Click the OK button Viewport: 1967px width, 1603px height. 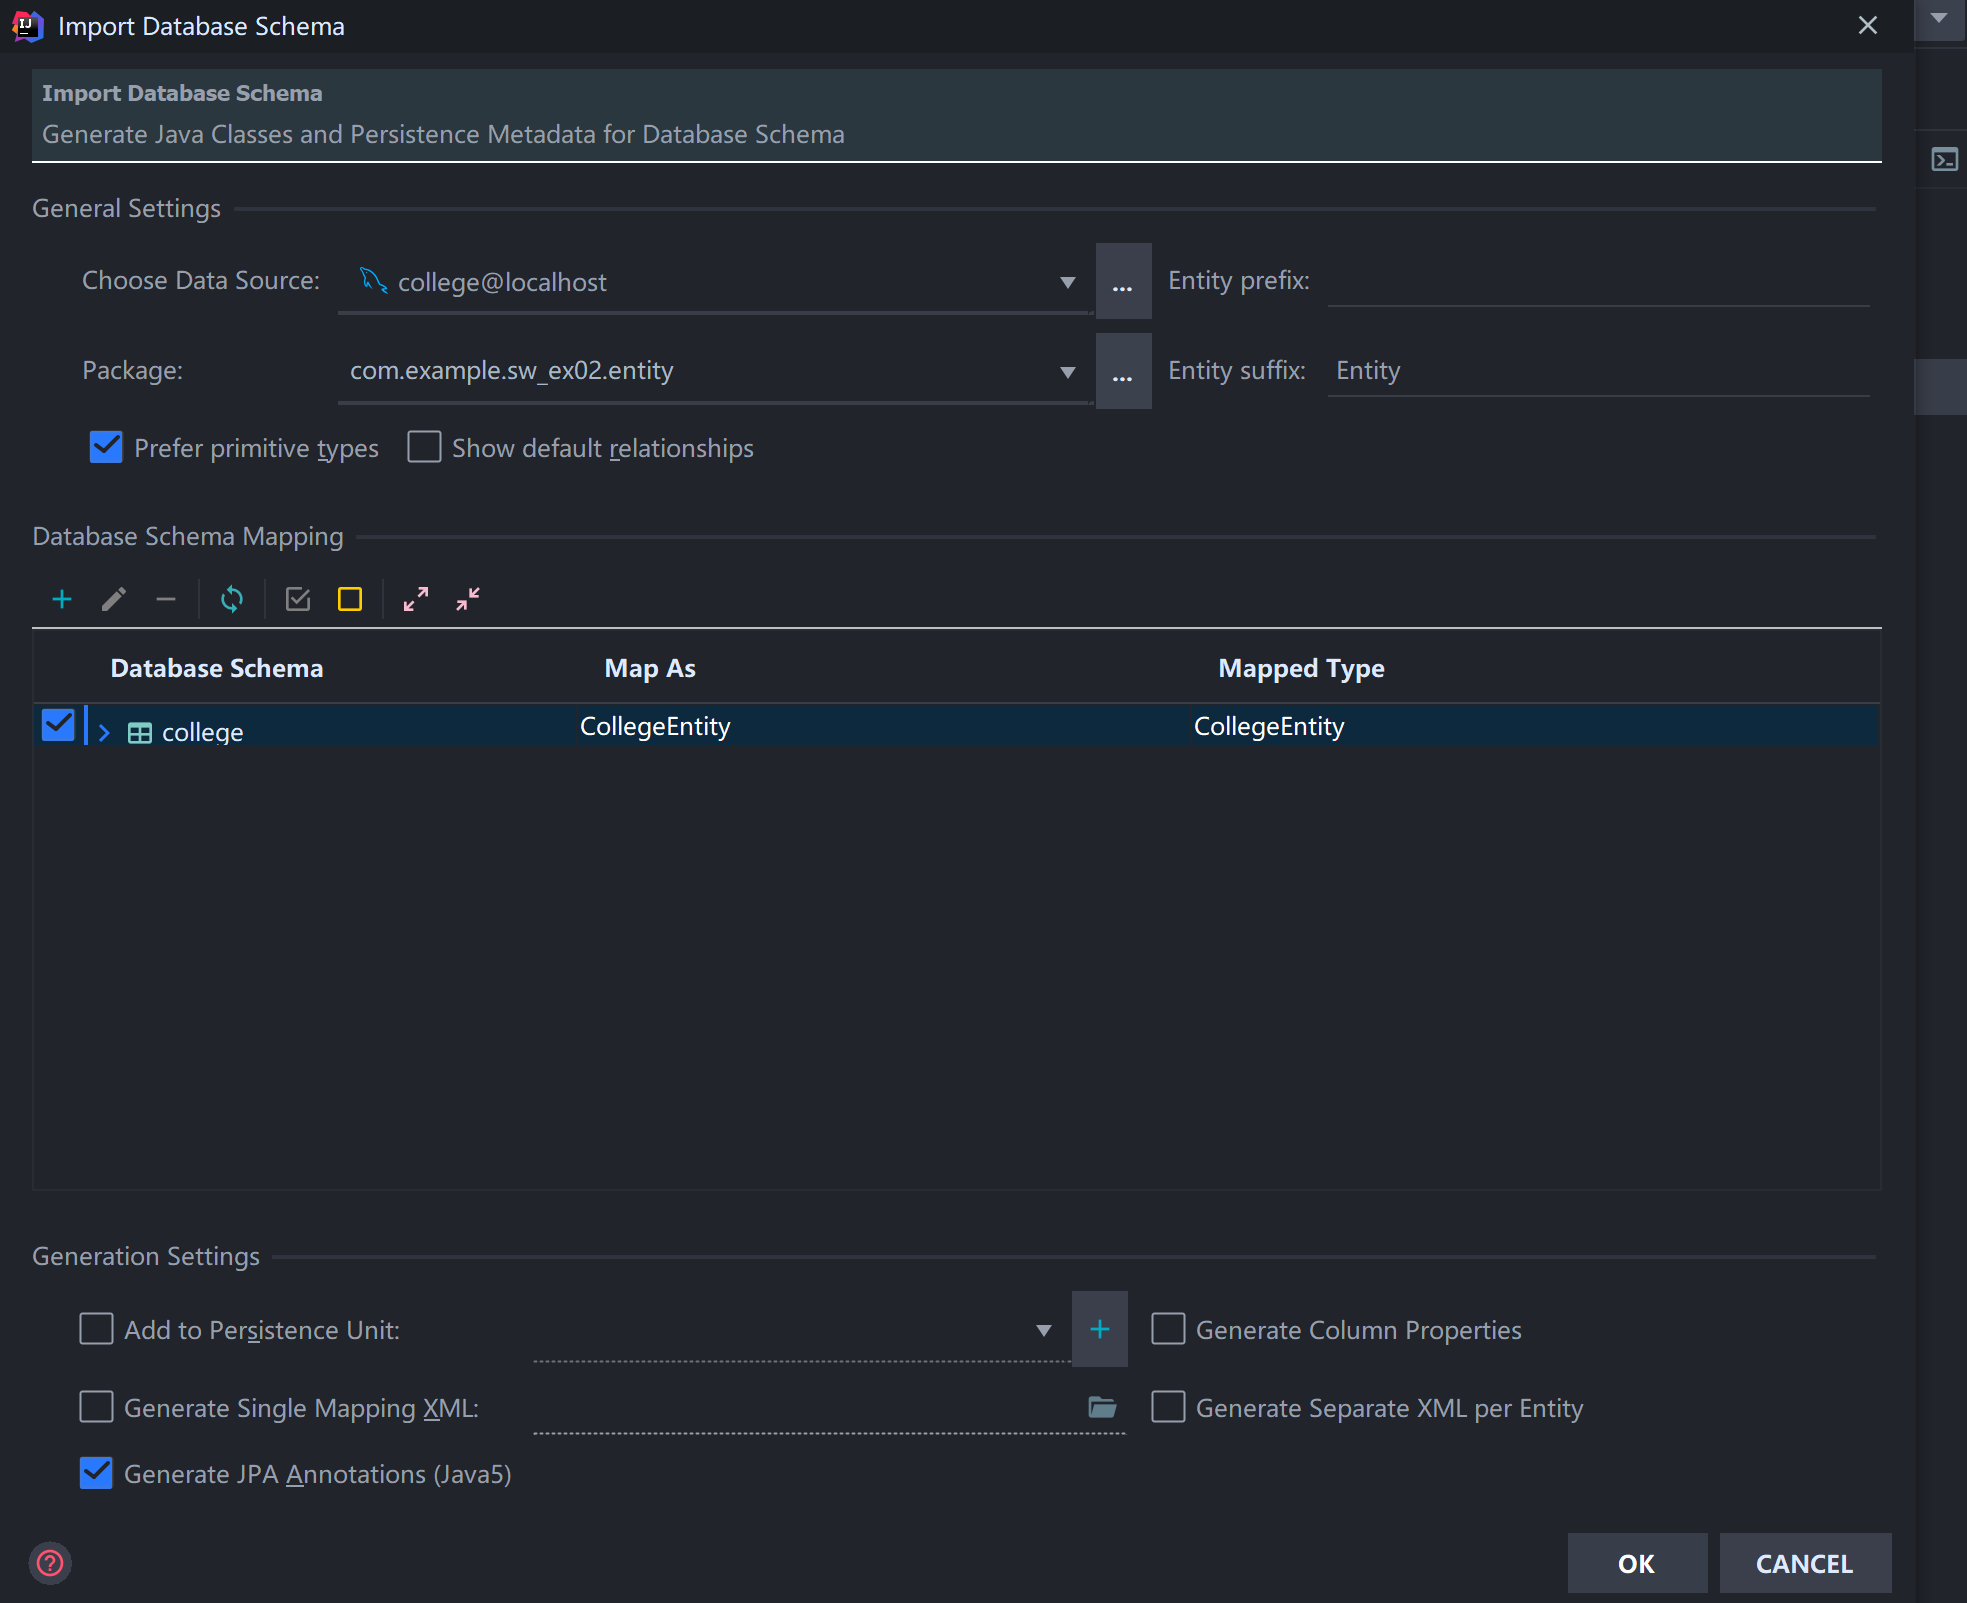(1637, 1563)
